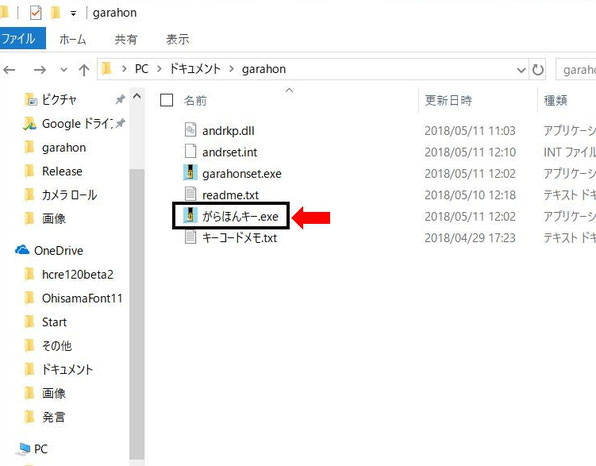Open OhisamaFont11 folder in the navigation pane
The width and height of the screenshot is (596, 466).
pos(82,298)
